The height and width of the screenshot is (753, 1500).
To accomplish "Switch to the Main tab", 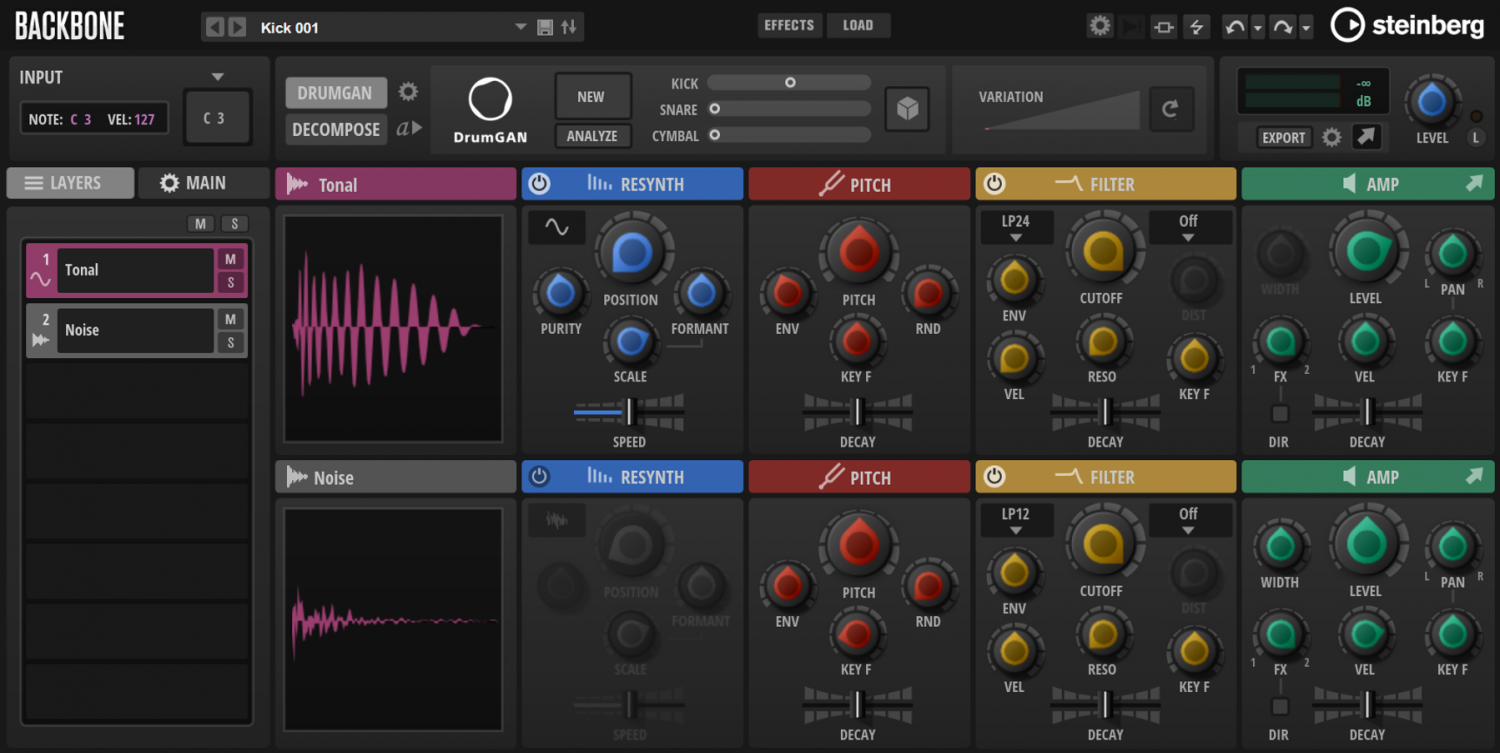I will pos(204,183).
